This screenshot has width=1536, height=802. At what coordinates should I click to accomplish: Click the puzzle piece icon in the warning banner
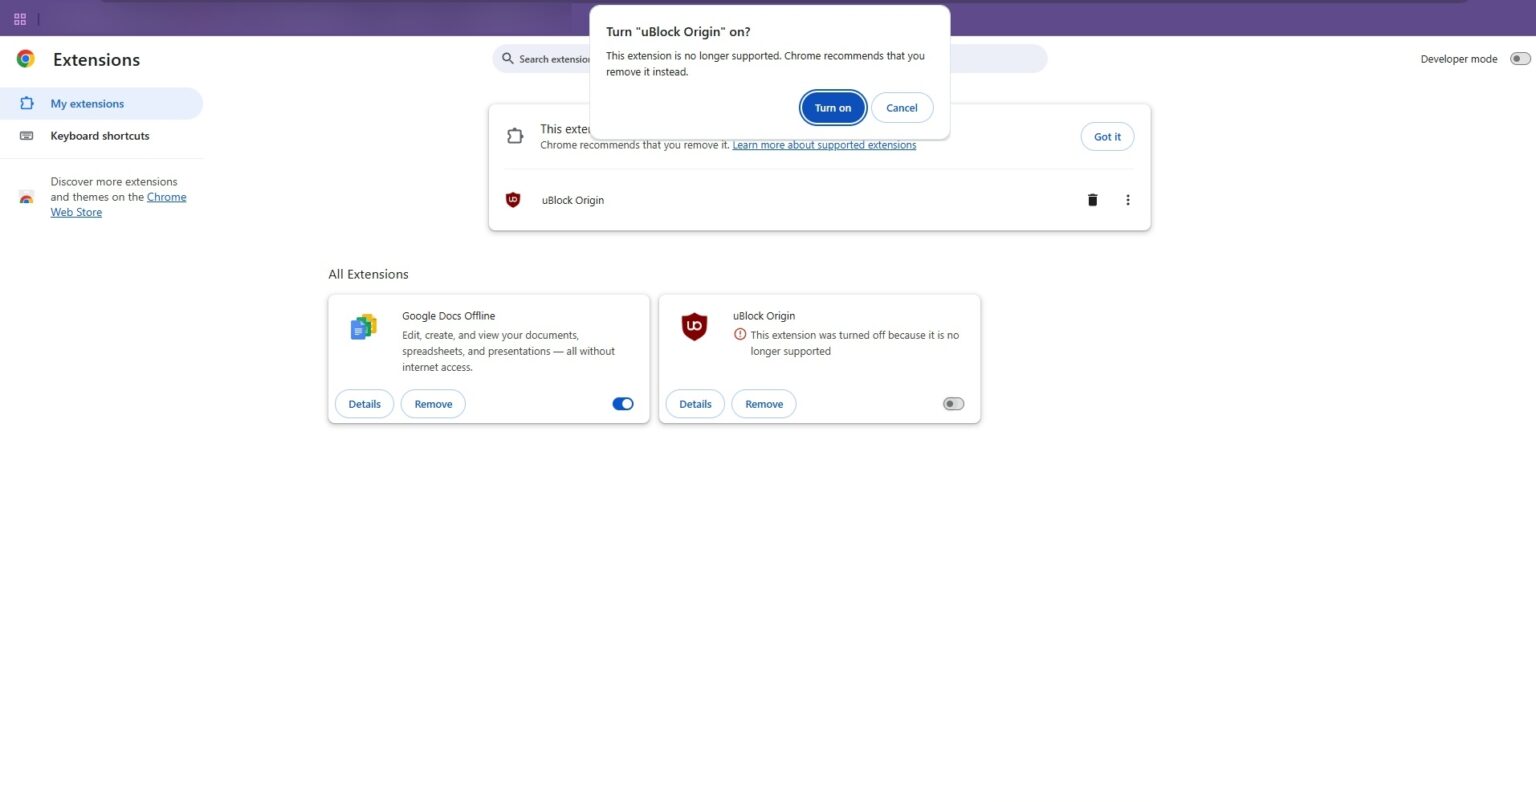[514, 135]
